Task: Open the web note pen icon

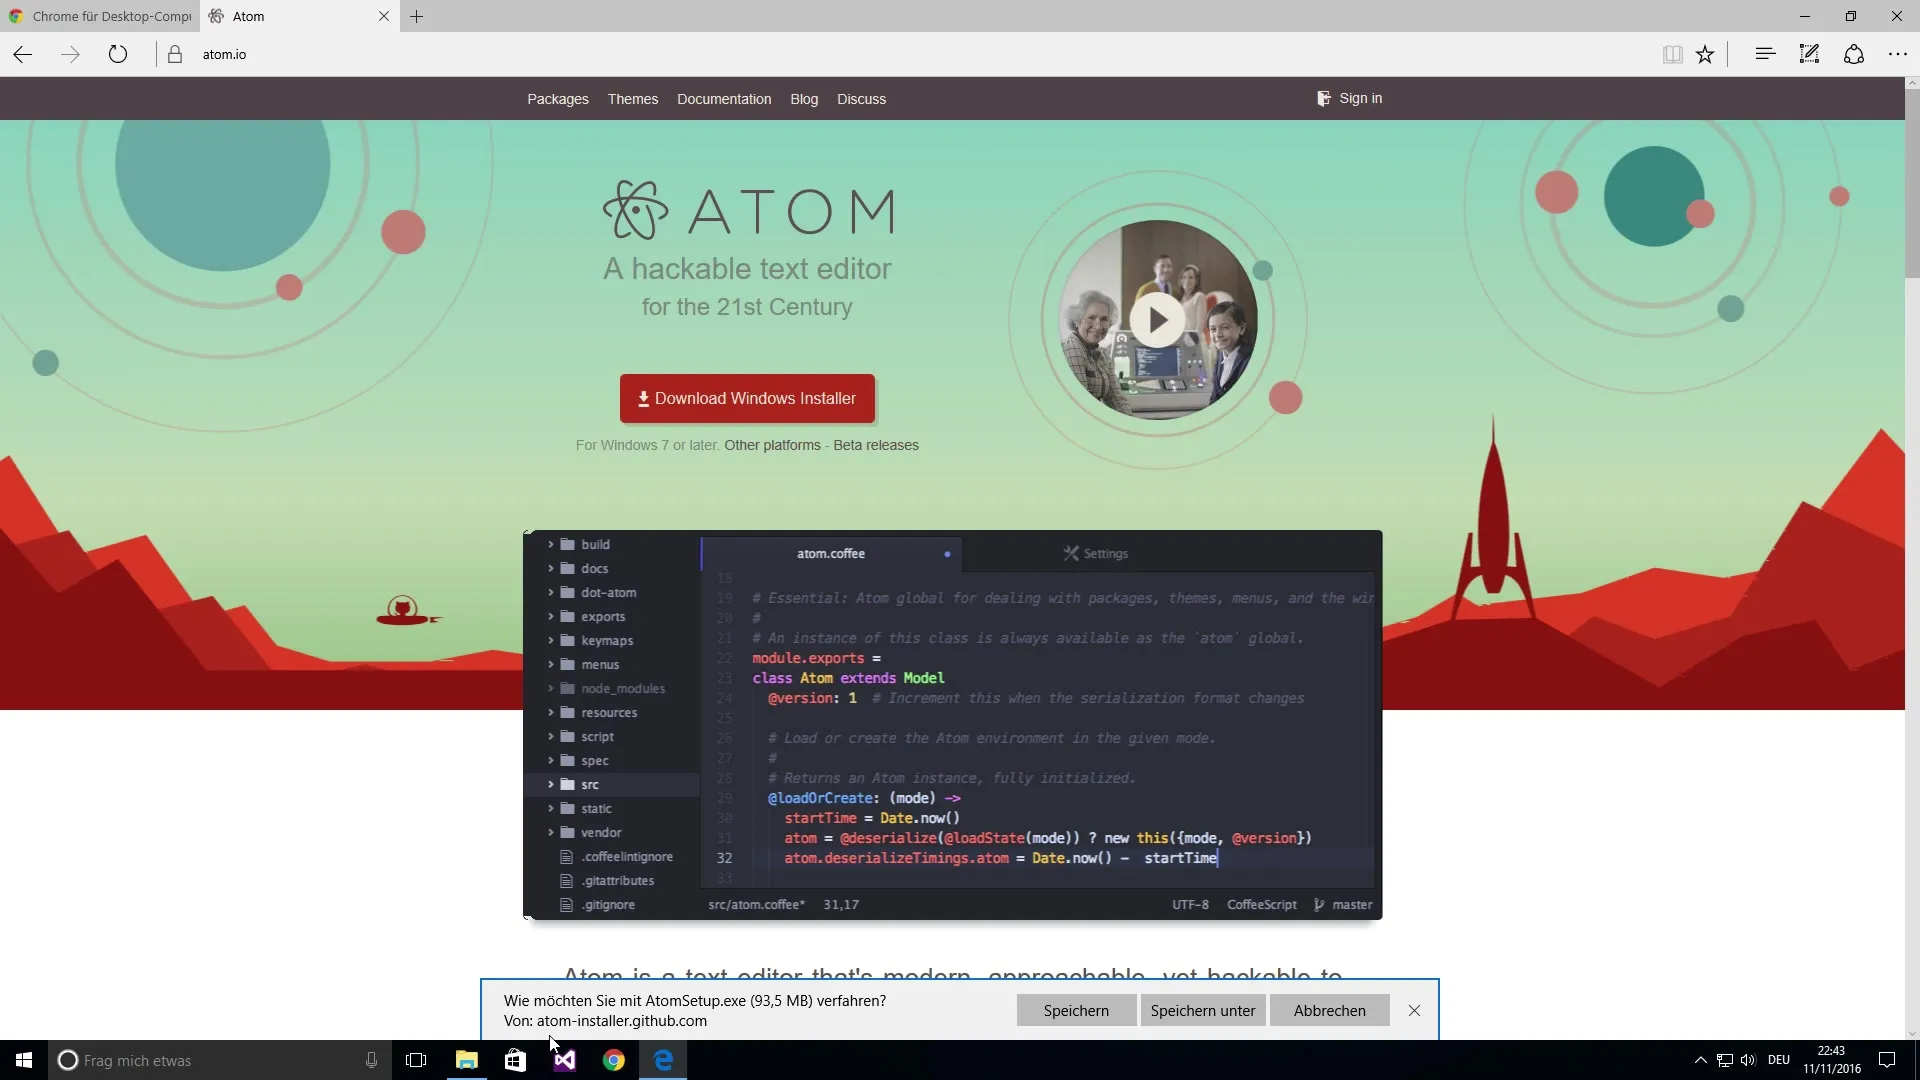Action: click(1809, 54)
